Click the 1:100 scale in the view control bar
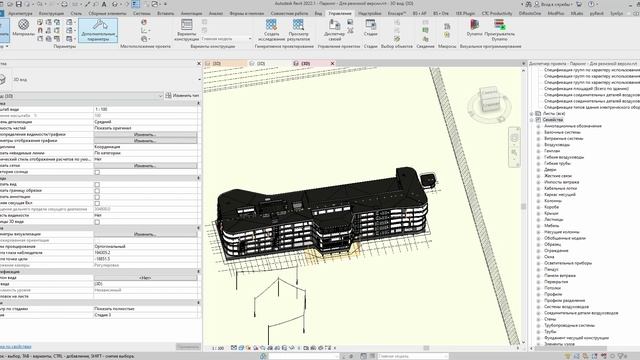 218,348
